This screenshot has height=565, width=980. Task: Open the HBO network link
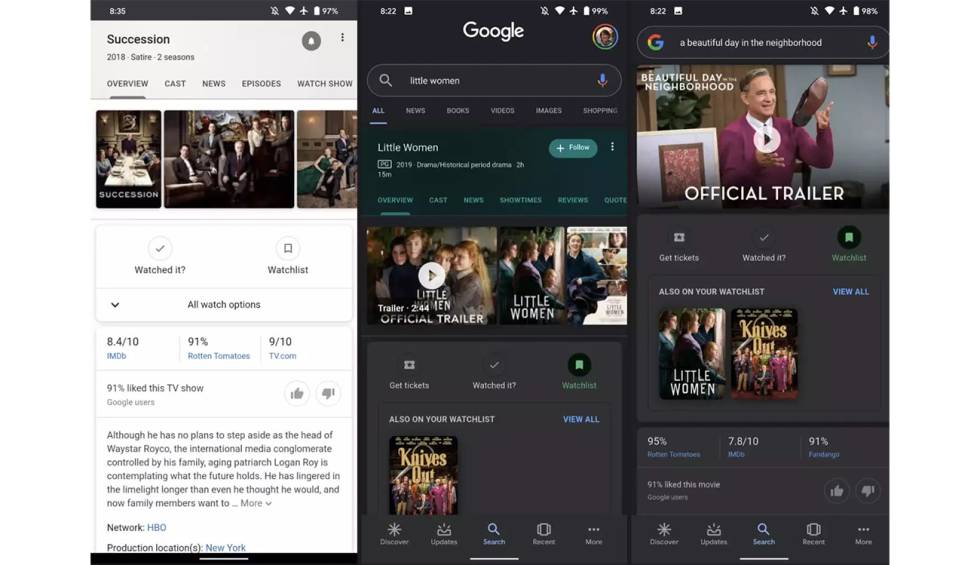tap(157, 528)
